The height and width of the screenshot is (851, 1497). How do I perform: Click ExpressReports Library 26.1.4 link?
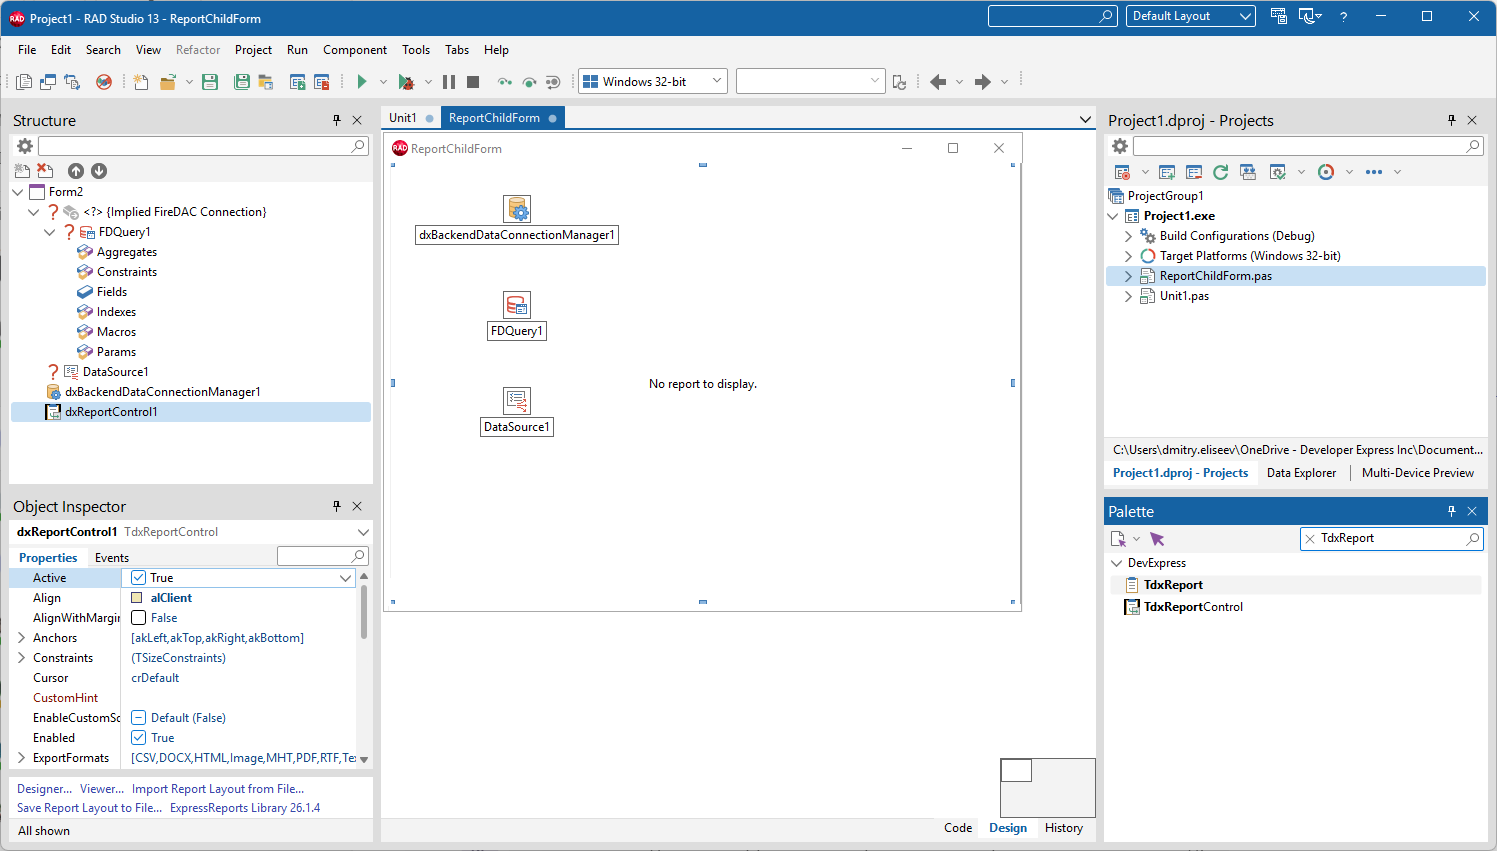(x=245, y=808)
